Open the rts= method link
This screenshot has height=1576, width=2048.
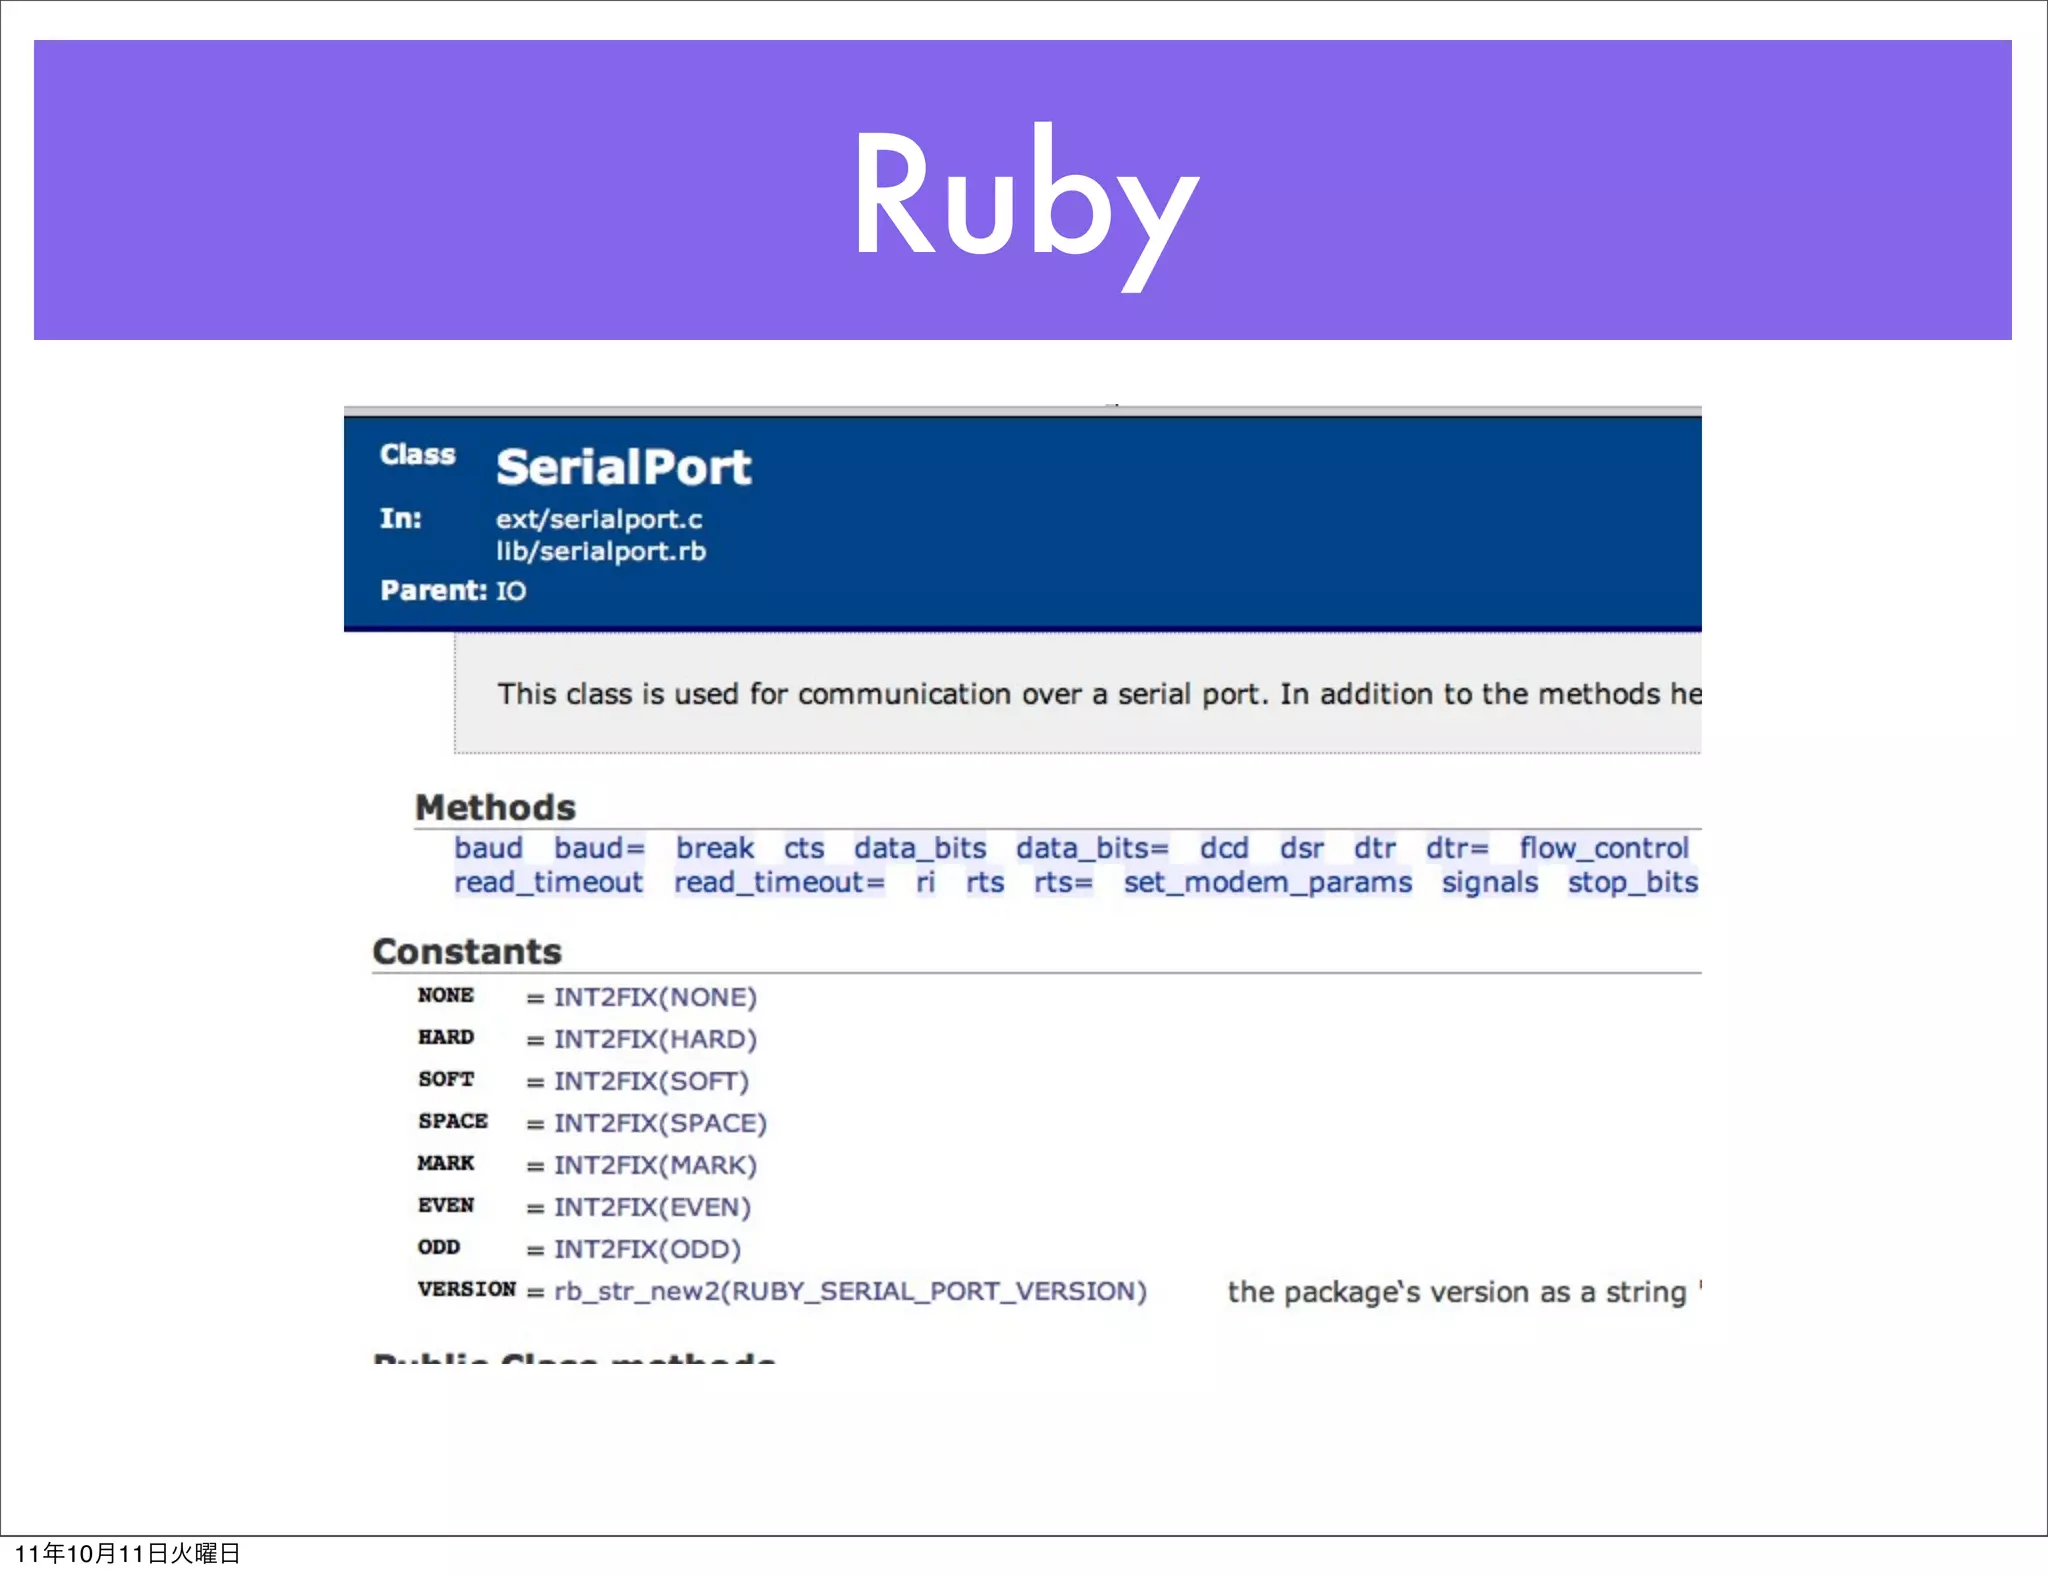tap(1063, 882)
